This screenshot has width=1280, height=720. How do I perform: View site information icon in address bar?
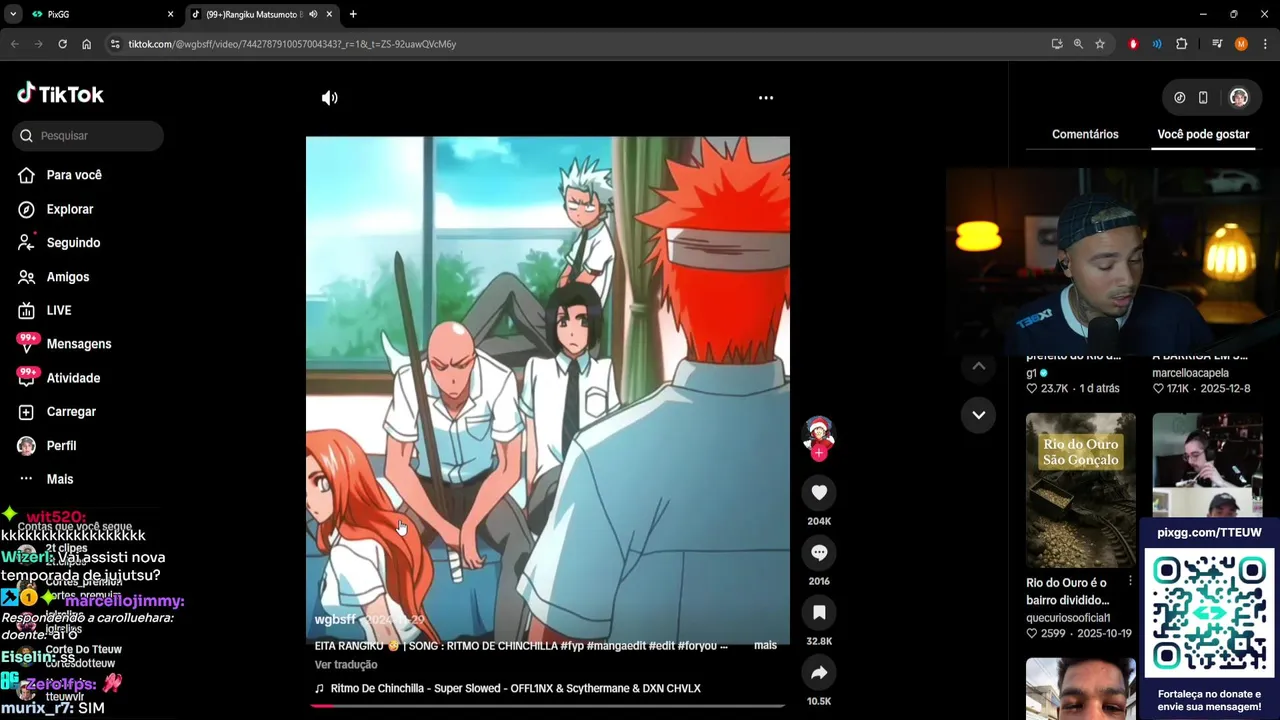pos(115,44)
